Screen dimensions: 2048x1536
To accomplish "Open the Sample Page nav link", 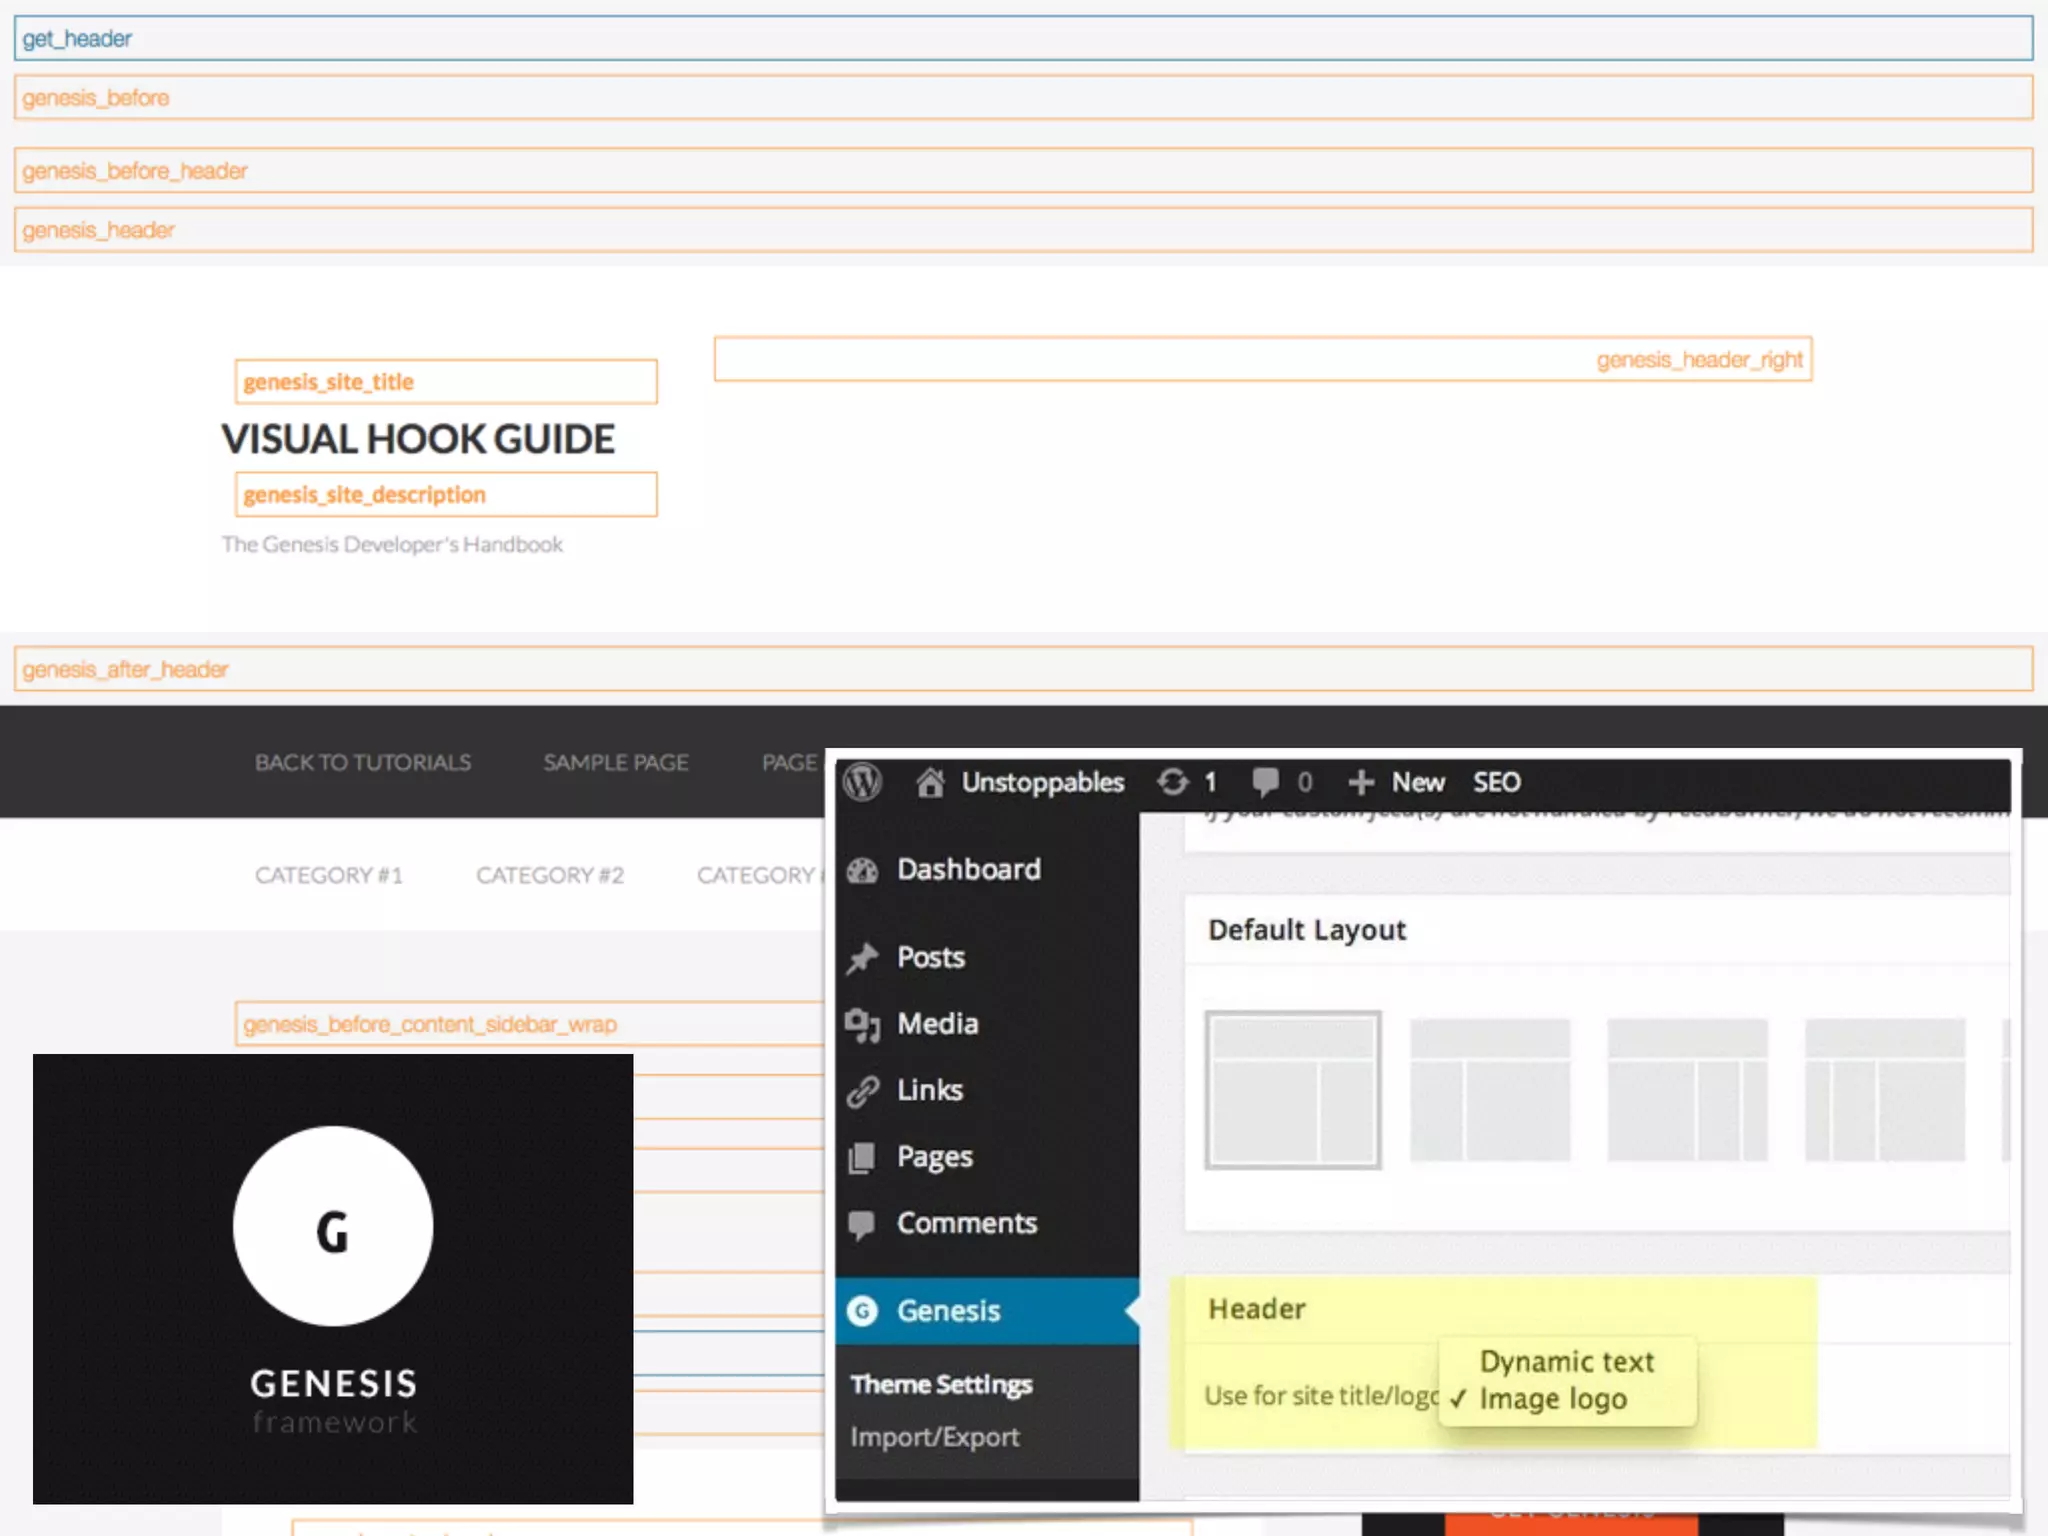I will [615, 763].
